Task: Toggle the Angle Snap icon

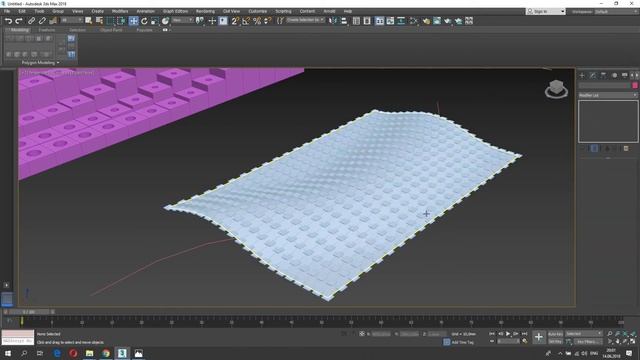Action: click(246, 21)
